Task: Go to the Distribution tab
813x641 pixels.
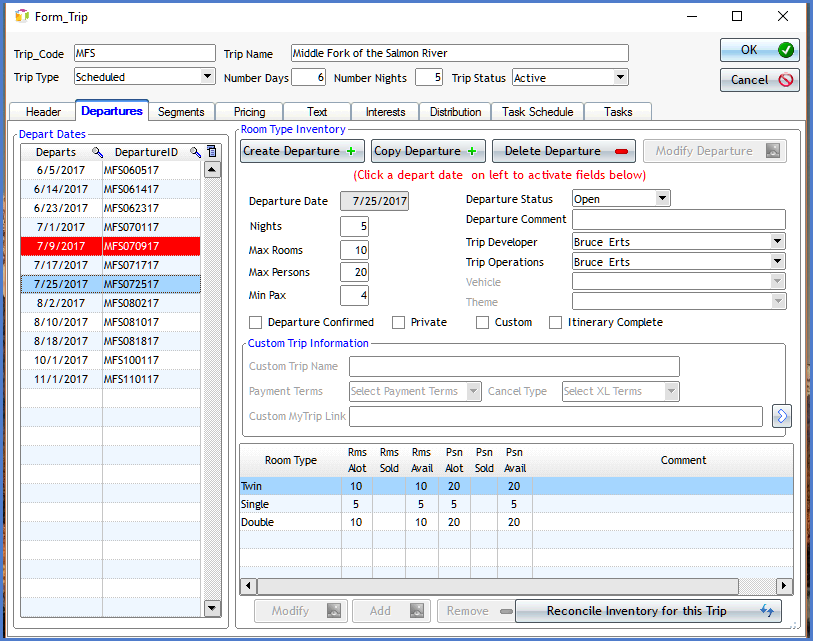Action: click(455, 112)
